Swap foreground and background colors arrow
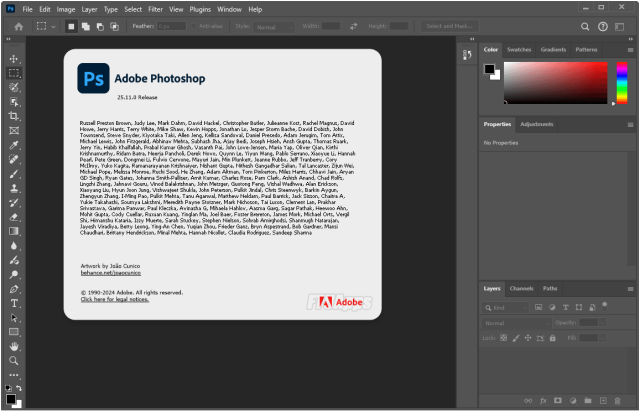 coord(19,388)
